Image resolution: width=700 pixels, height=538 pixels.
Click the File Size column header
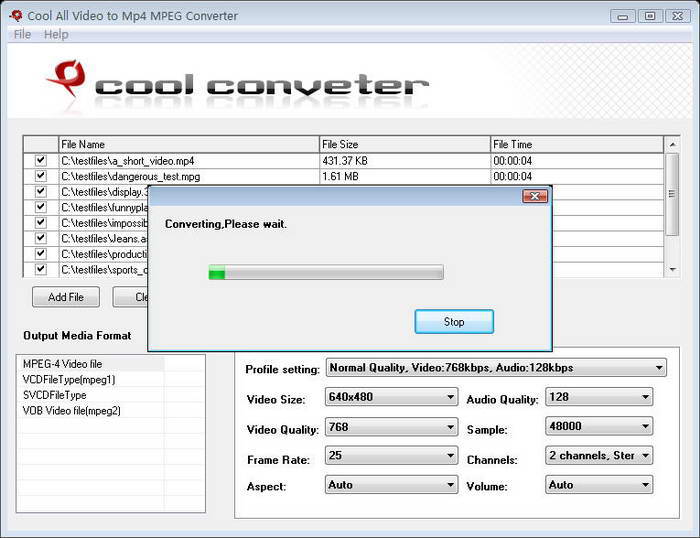click(x=405, y=144)
